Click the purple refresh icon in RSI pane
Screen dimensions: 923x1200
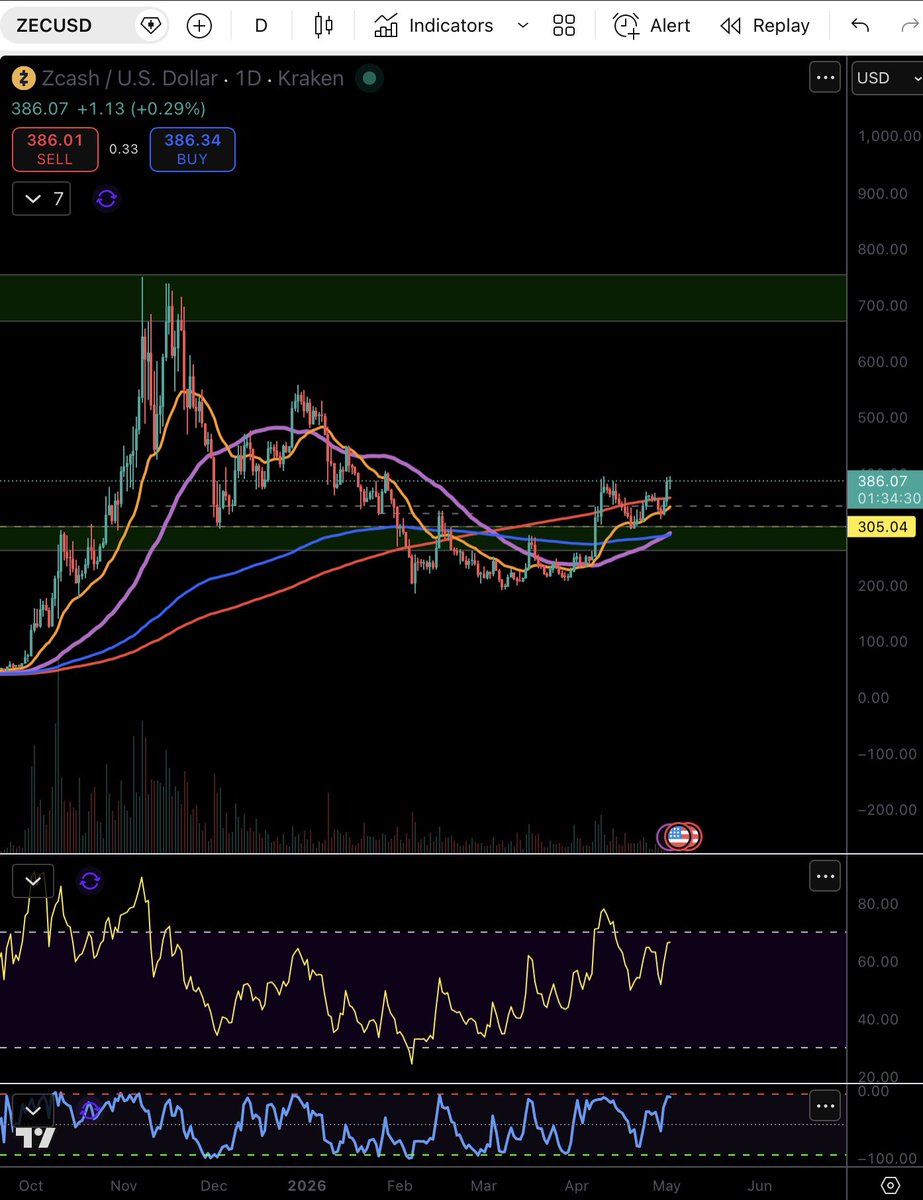point(90,881)
